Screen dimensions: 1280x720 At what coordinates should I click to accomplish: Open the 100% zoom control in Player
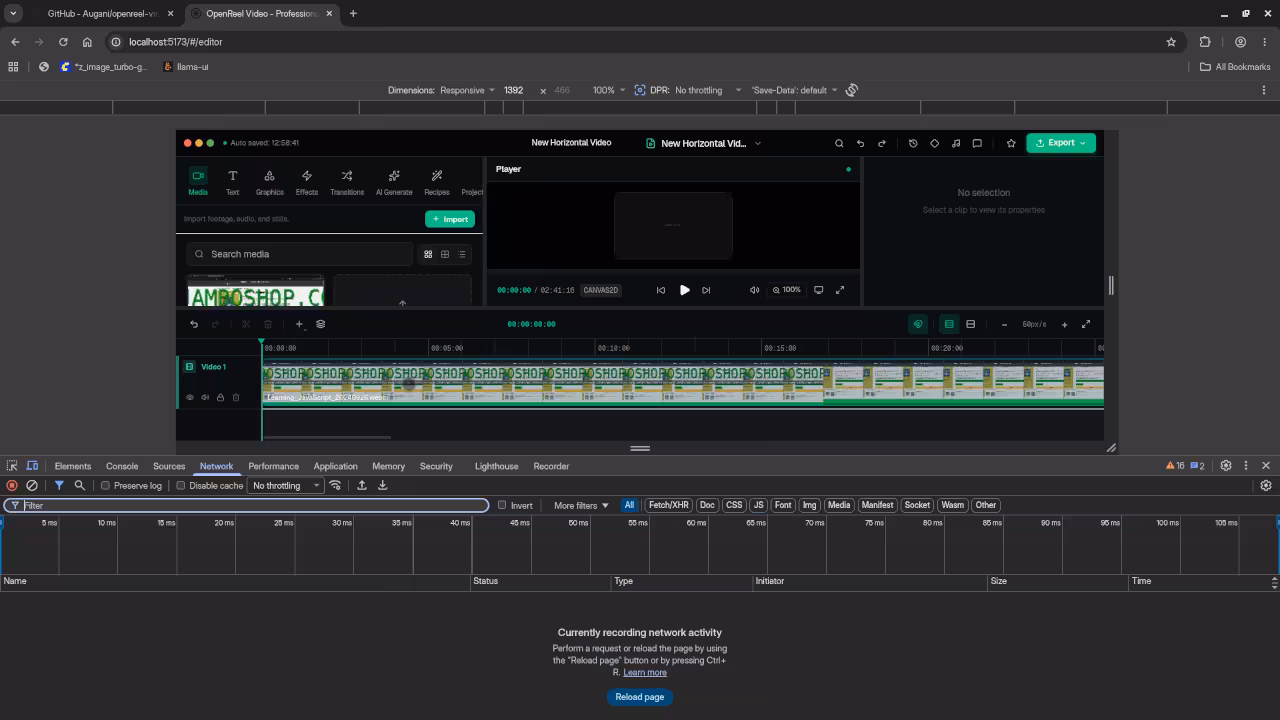786,290
